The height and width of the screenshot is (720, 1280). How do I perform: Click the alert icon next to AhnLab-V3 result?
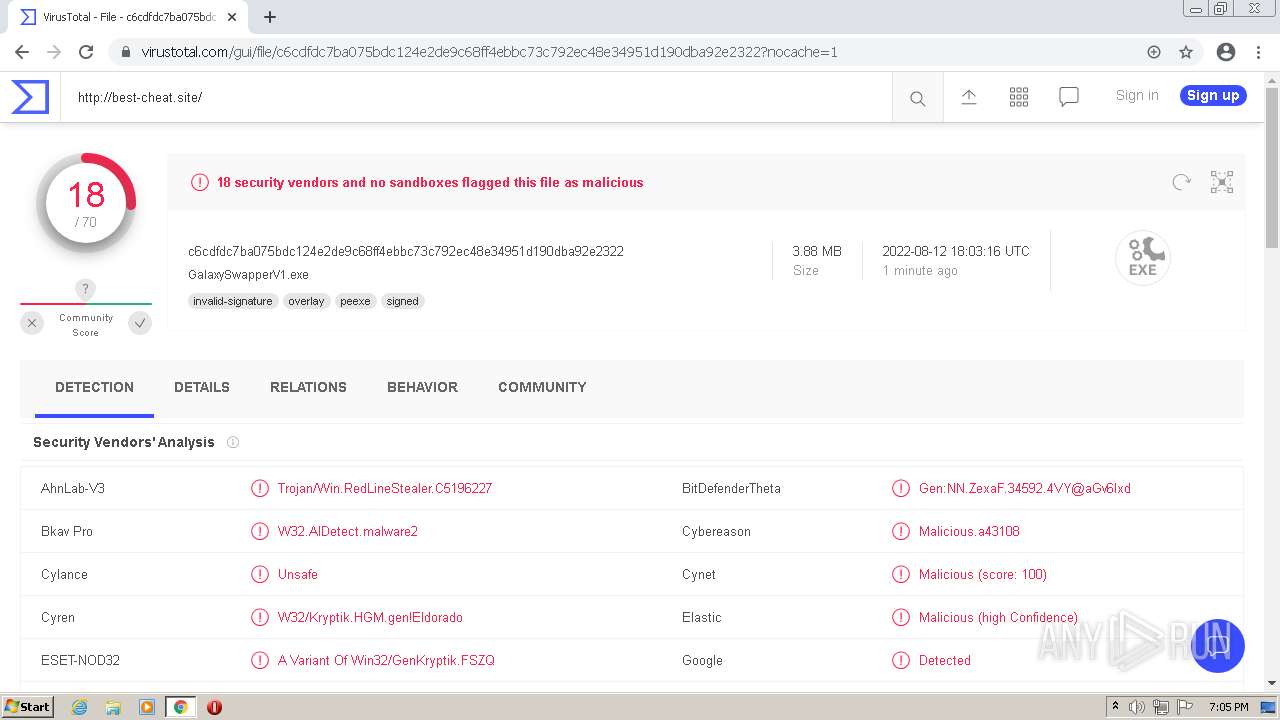pyautogui.click(x=260, y=488)
